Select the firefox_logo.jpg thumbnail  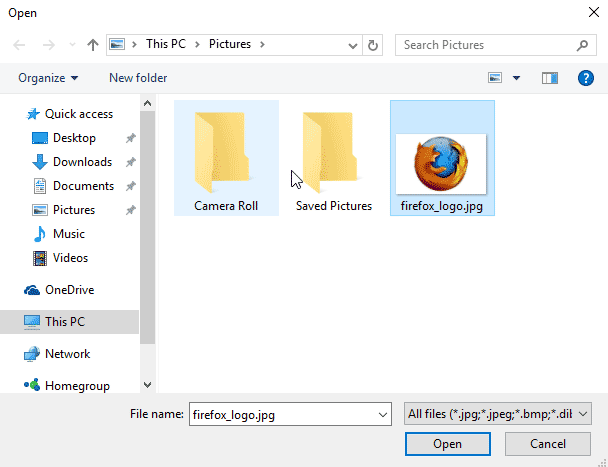point(441,164)
